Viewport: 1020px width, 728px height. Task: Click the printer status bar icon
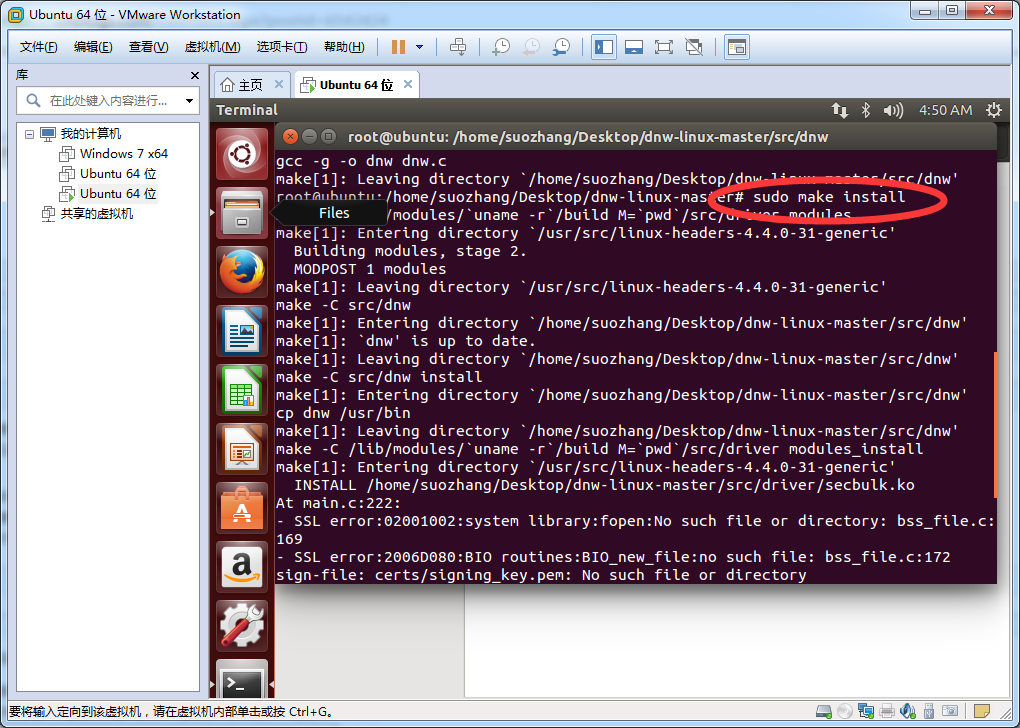point(887,712)
